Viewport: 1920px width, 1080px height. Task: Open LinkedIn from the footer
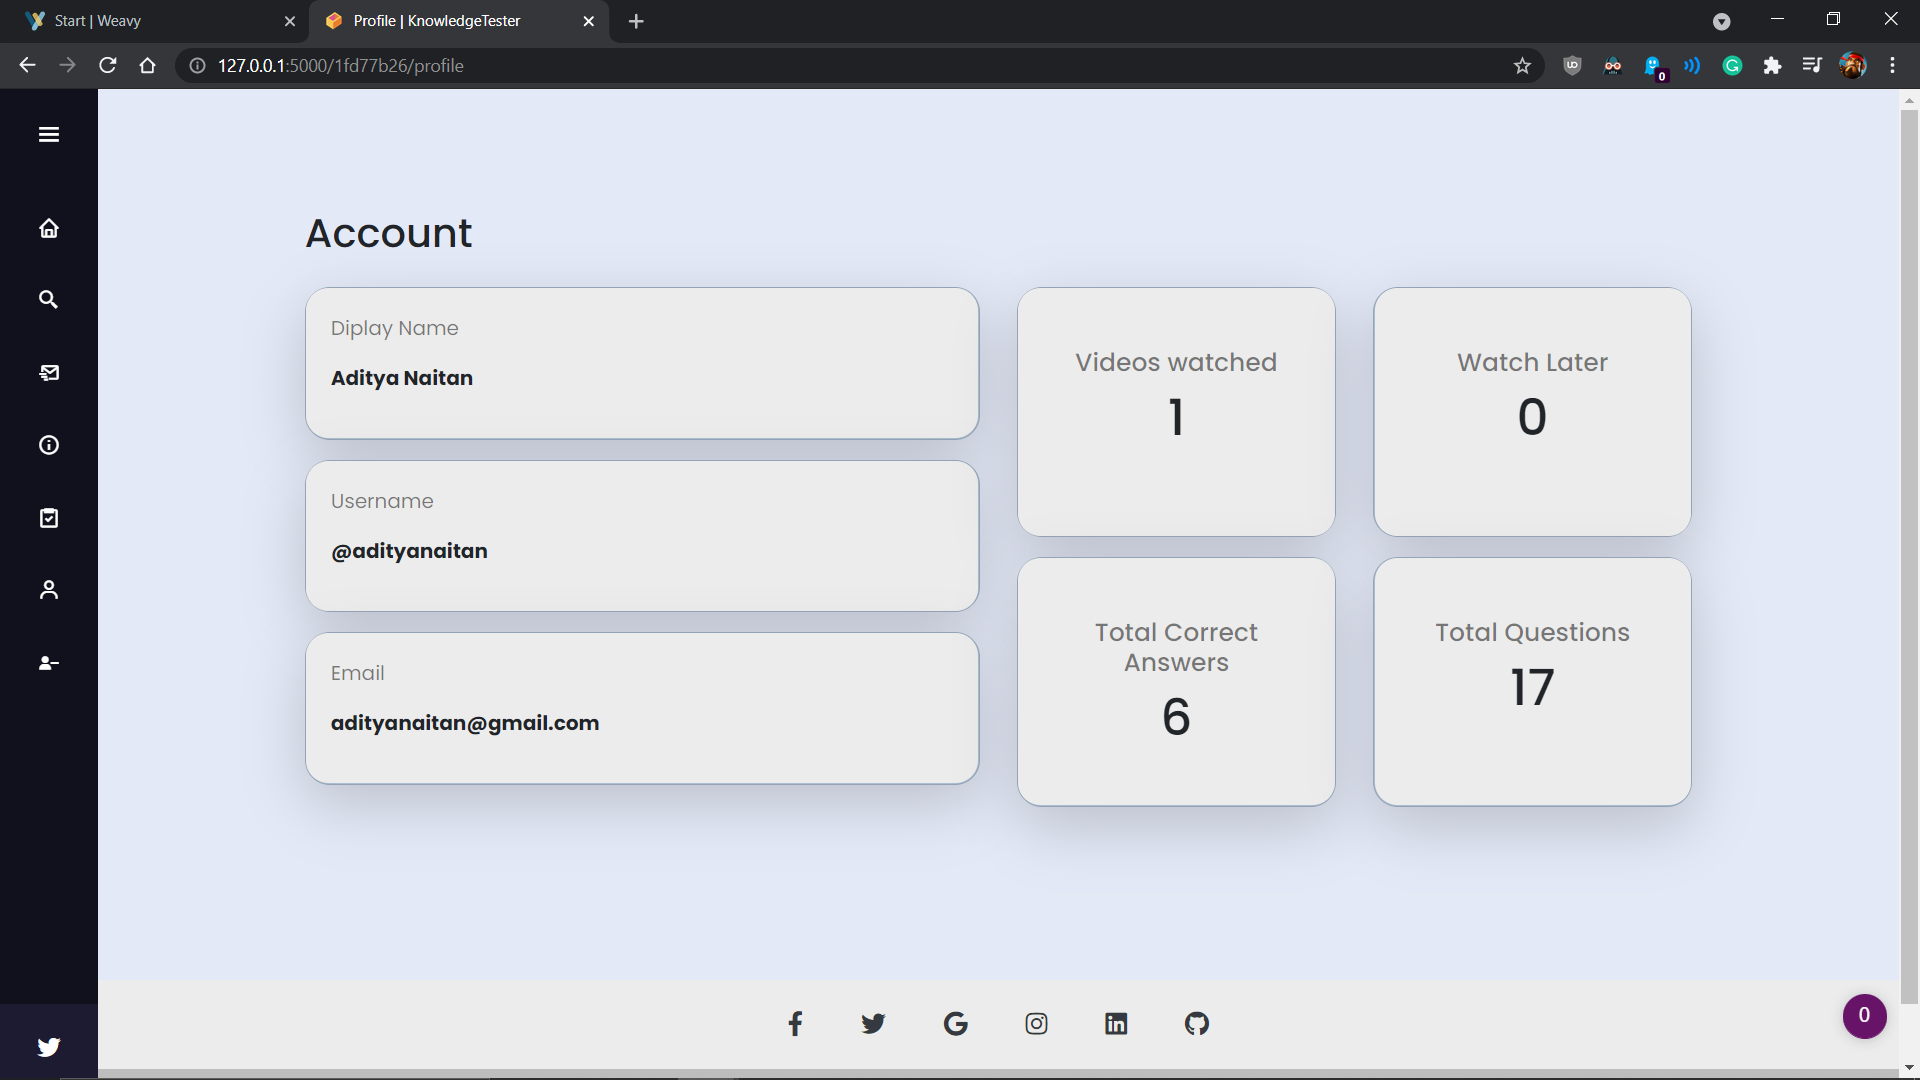tap(1116, 1023)
